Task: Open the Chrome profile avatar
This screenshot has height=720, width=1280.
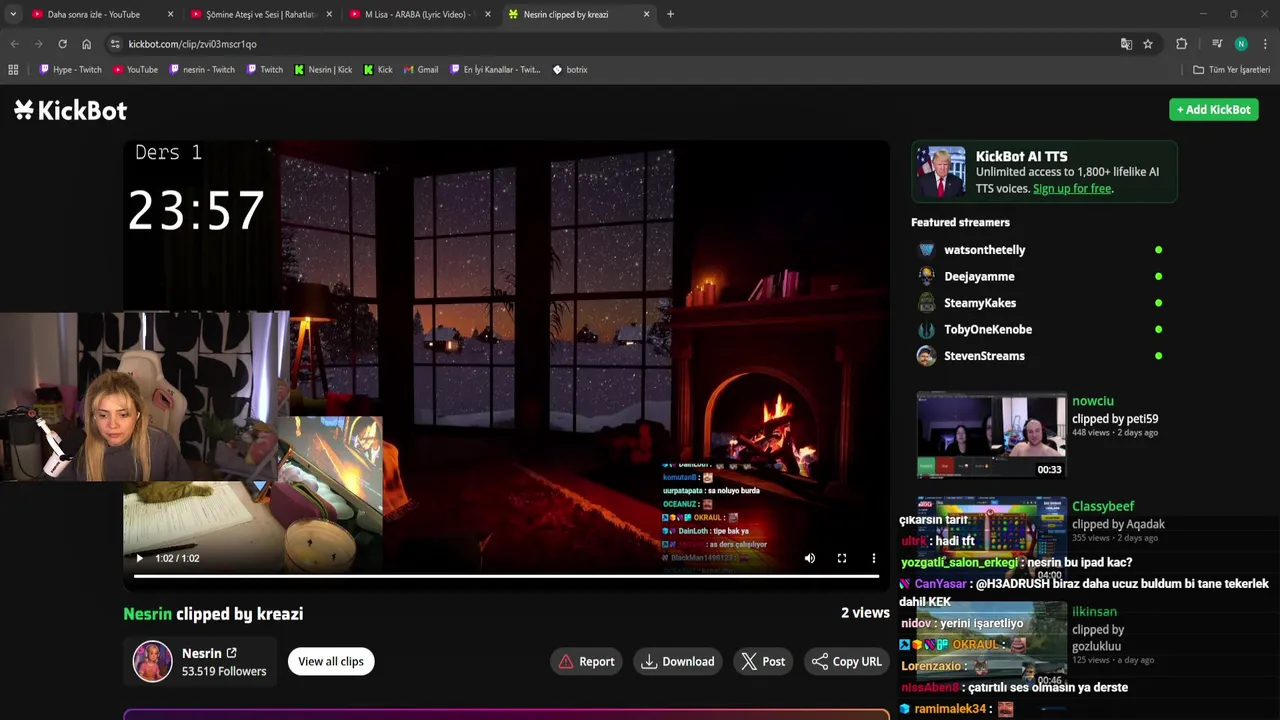Action: [1241, 44]
